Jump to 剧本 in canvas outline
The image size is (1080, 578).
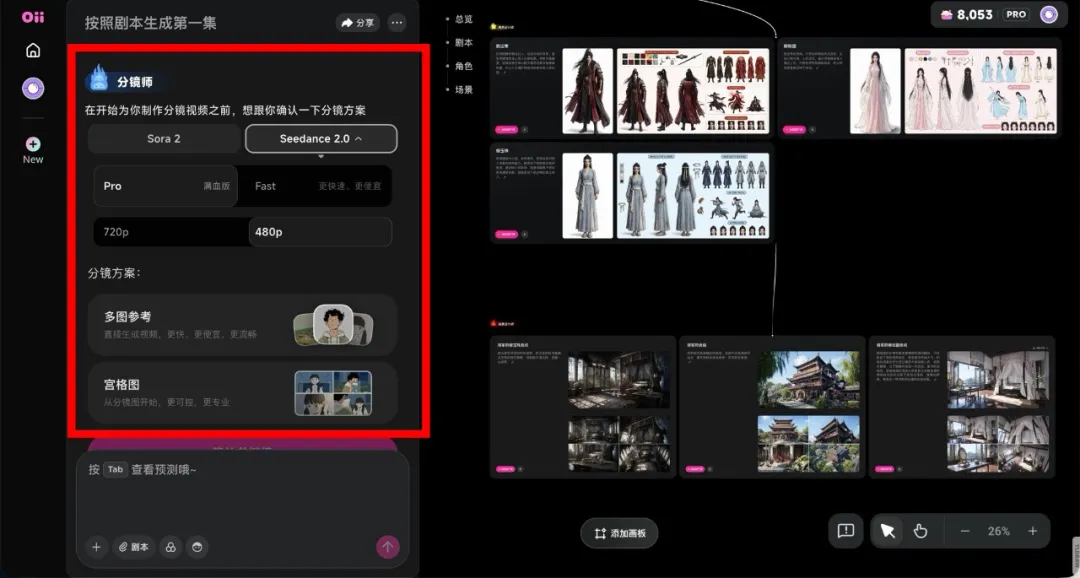tap(464, 43)
